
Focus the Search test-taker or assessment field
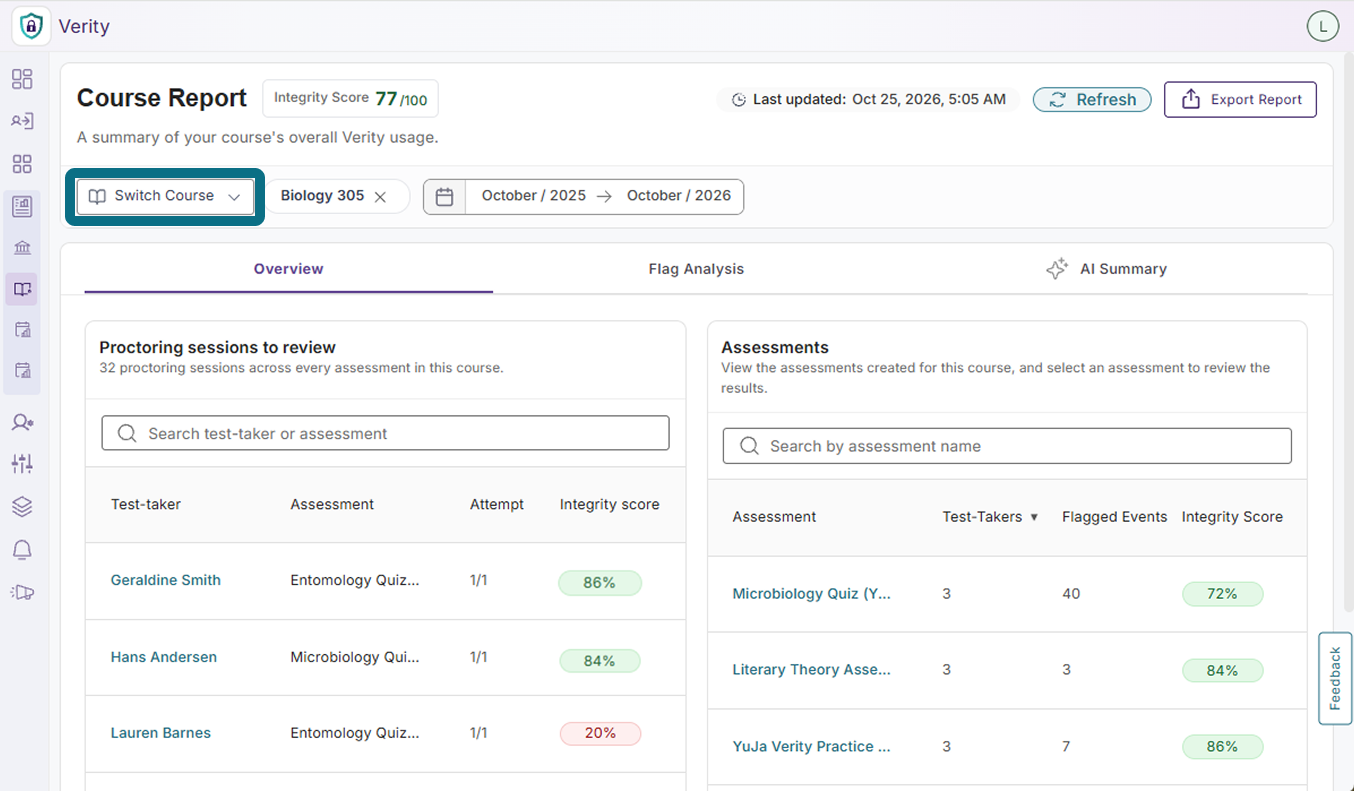tap(385, 433)
